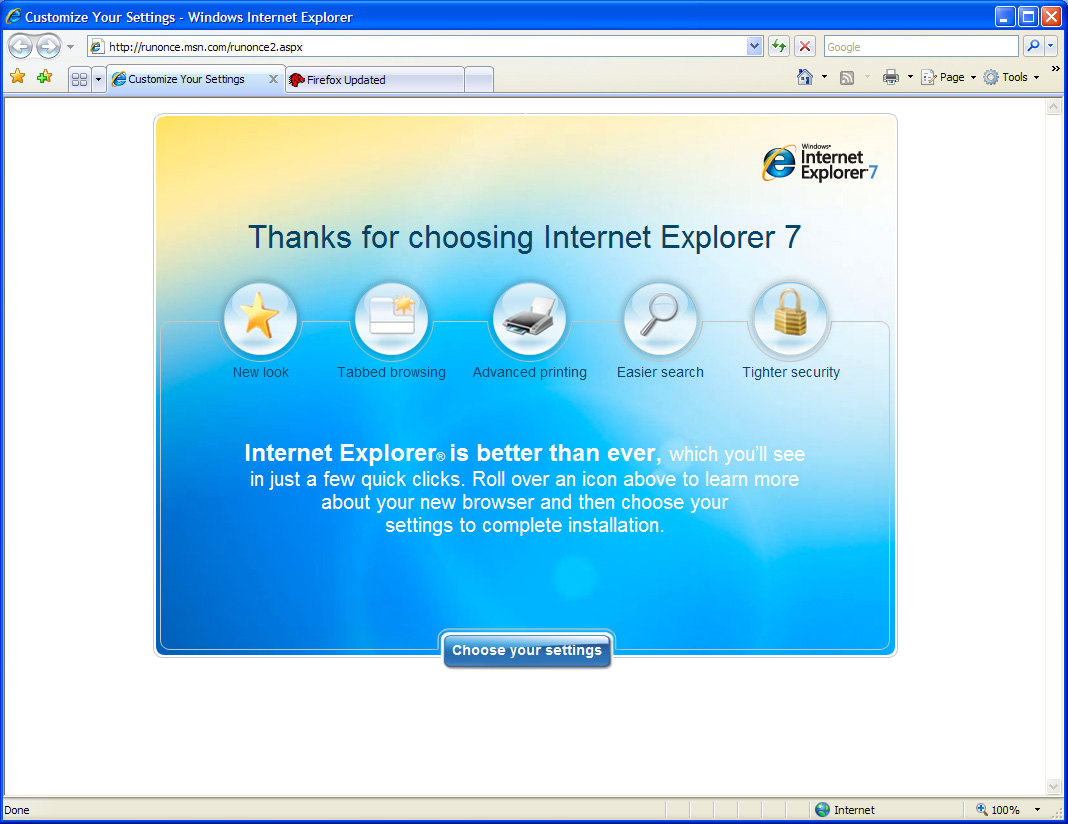Click the scrollbar up arrow
Image resolution: width=1068 pixels, height=824 pixels.
click(1054, 106)
